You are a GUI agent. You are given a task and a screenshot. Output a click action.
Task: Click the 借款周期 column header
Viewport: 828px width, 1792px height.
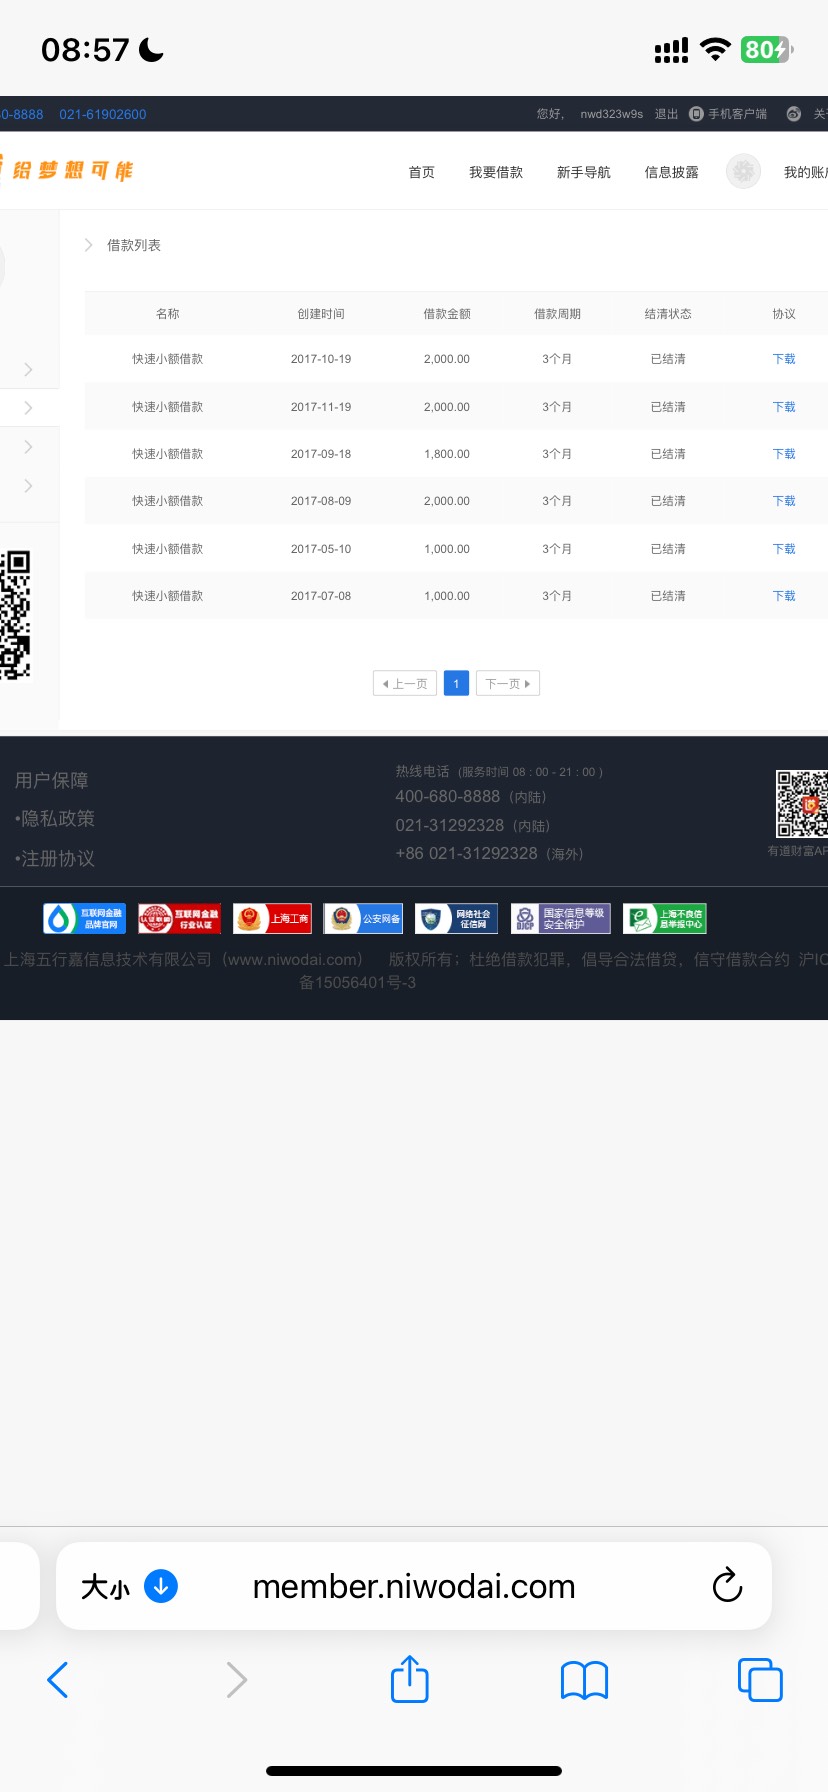point(557,314)
